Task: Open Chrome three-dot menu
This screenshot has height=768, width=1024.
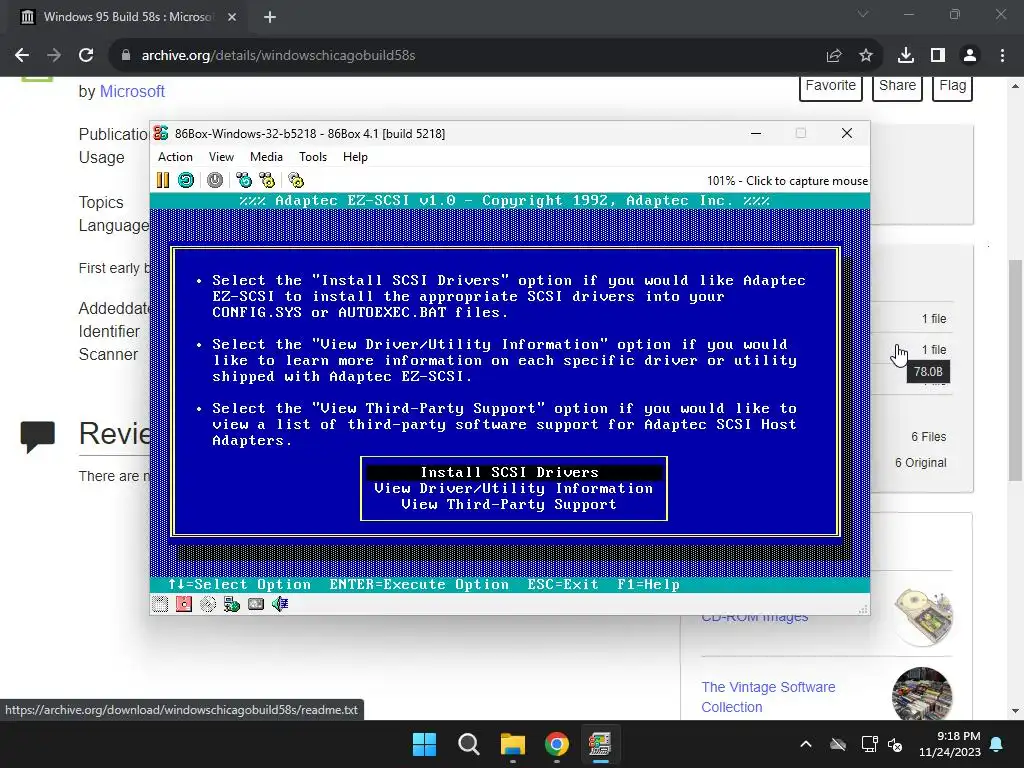Action: (x=1002, y=56)
